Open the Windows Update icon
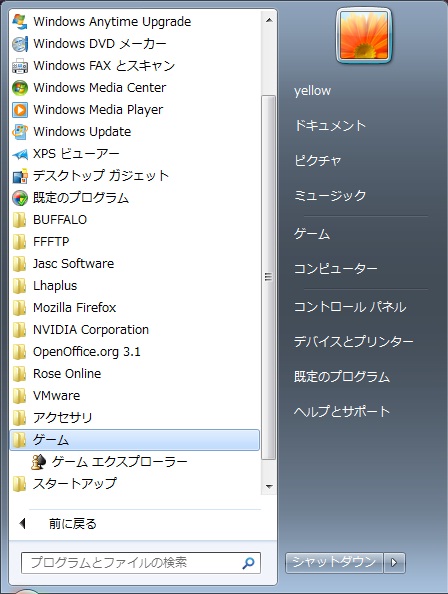 click(x=20, y=131)
